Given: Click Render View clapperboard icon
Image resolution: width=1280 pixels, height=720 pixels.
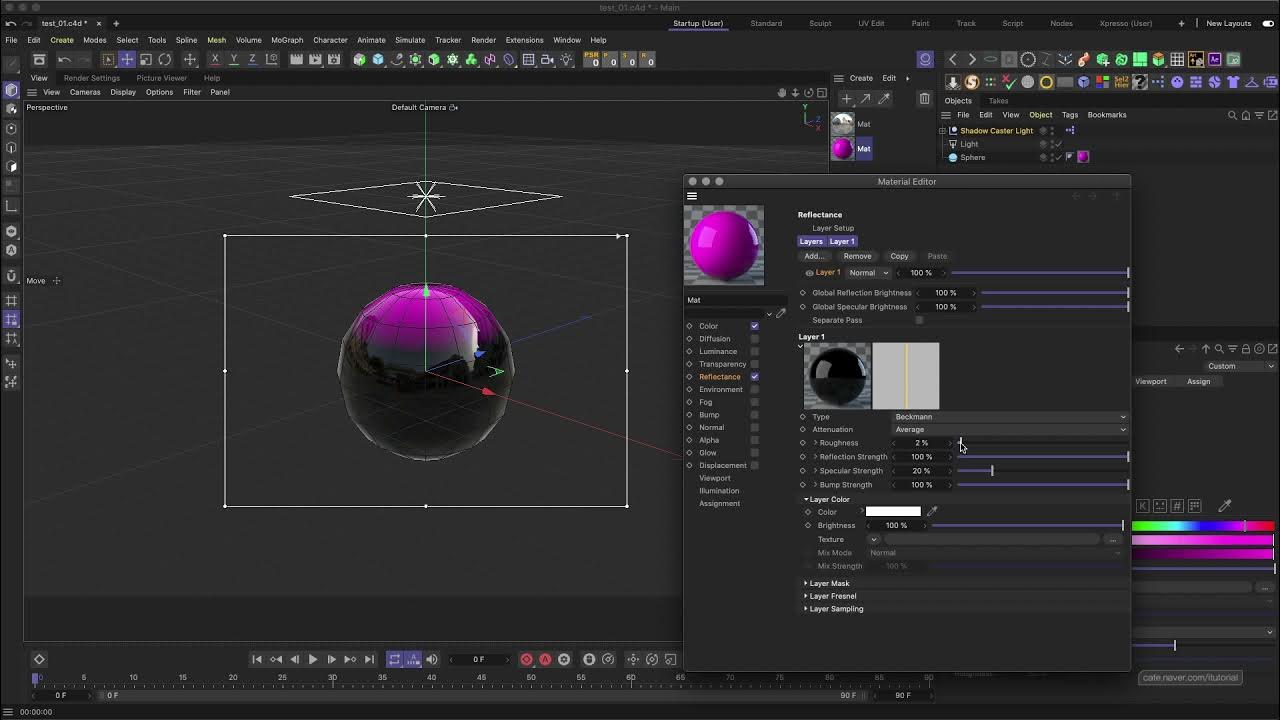Looking at the screenshot, I should click(x=296, y=60).
